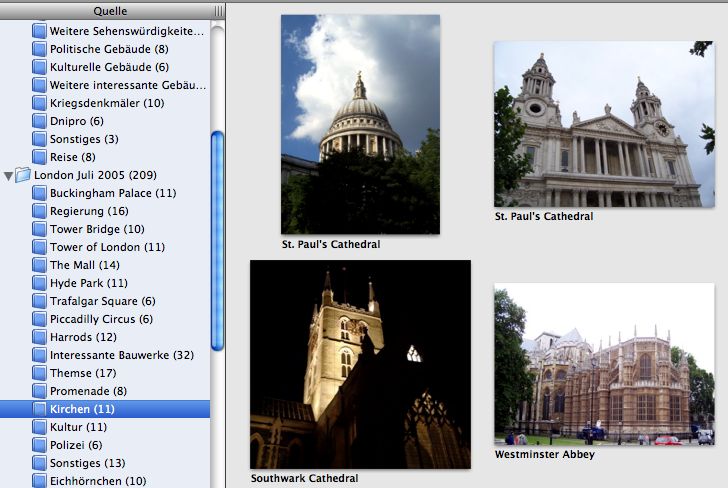Click album icon beside Interessante Bauwerke (32)
Viewport: 728px width, 488px height.
click(x=39, y=355)
